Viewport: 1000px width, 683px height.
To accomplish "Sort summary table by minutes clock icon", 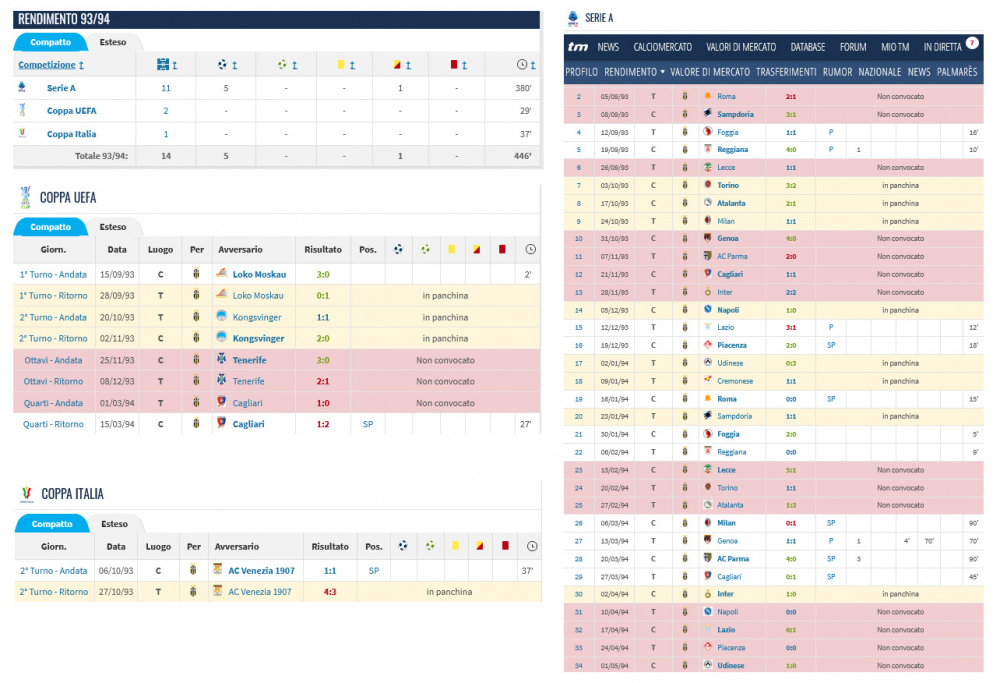I will point(526,64).
